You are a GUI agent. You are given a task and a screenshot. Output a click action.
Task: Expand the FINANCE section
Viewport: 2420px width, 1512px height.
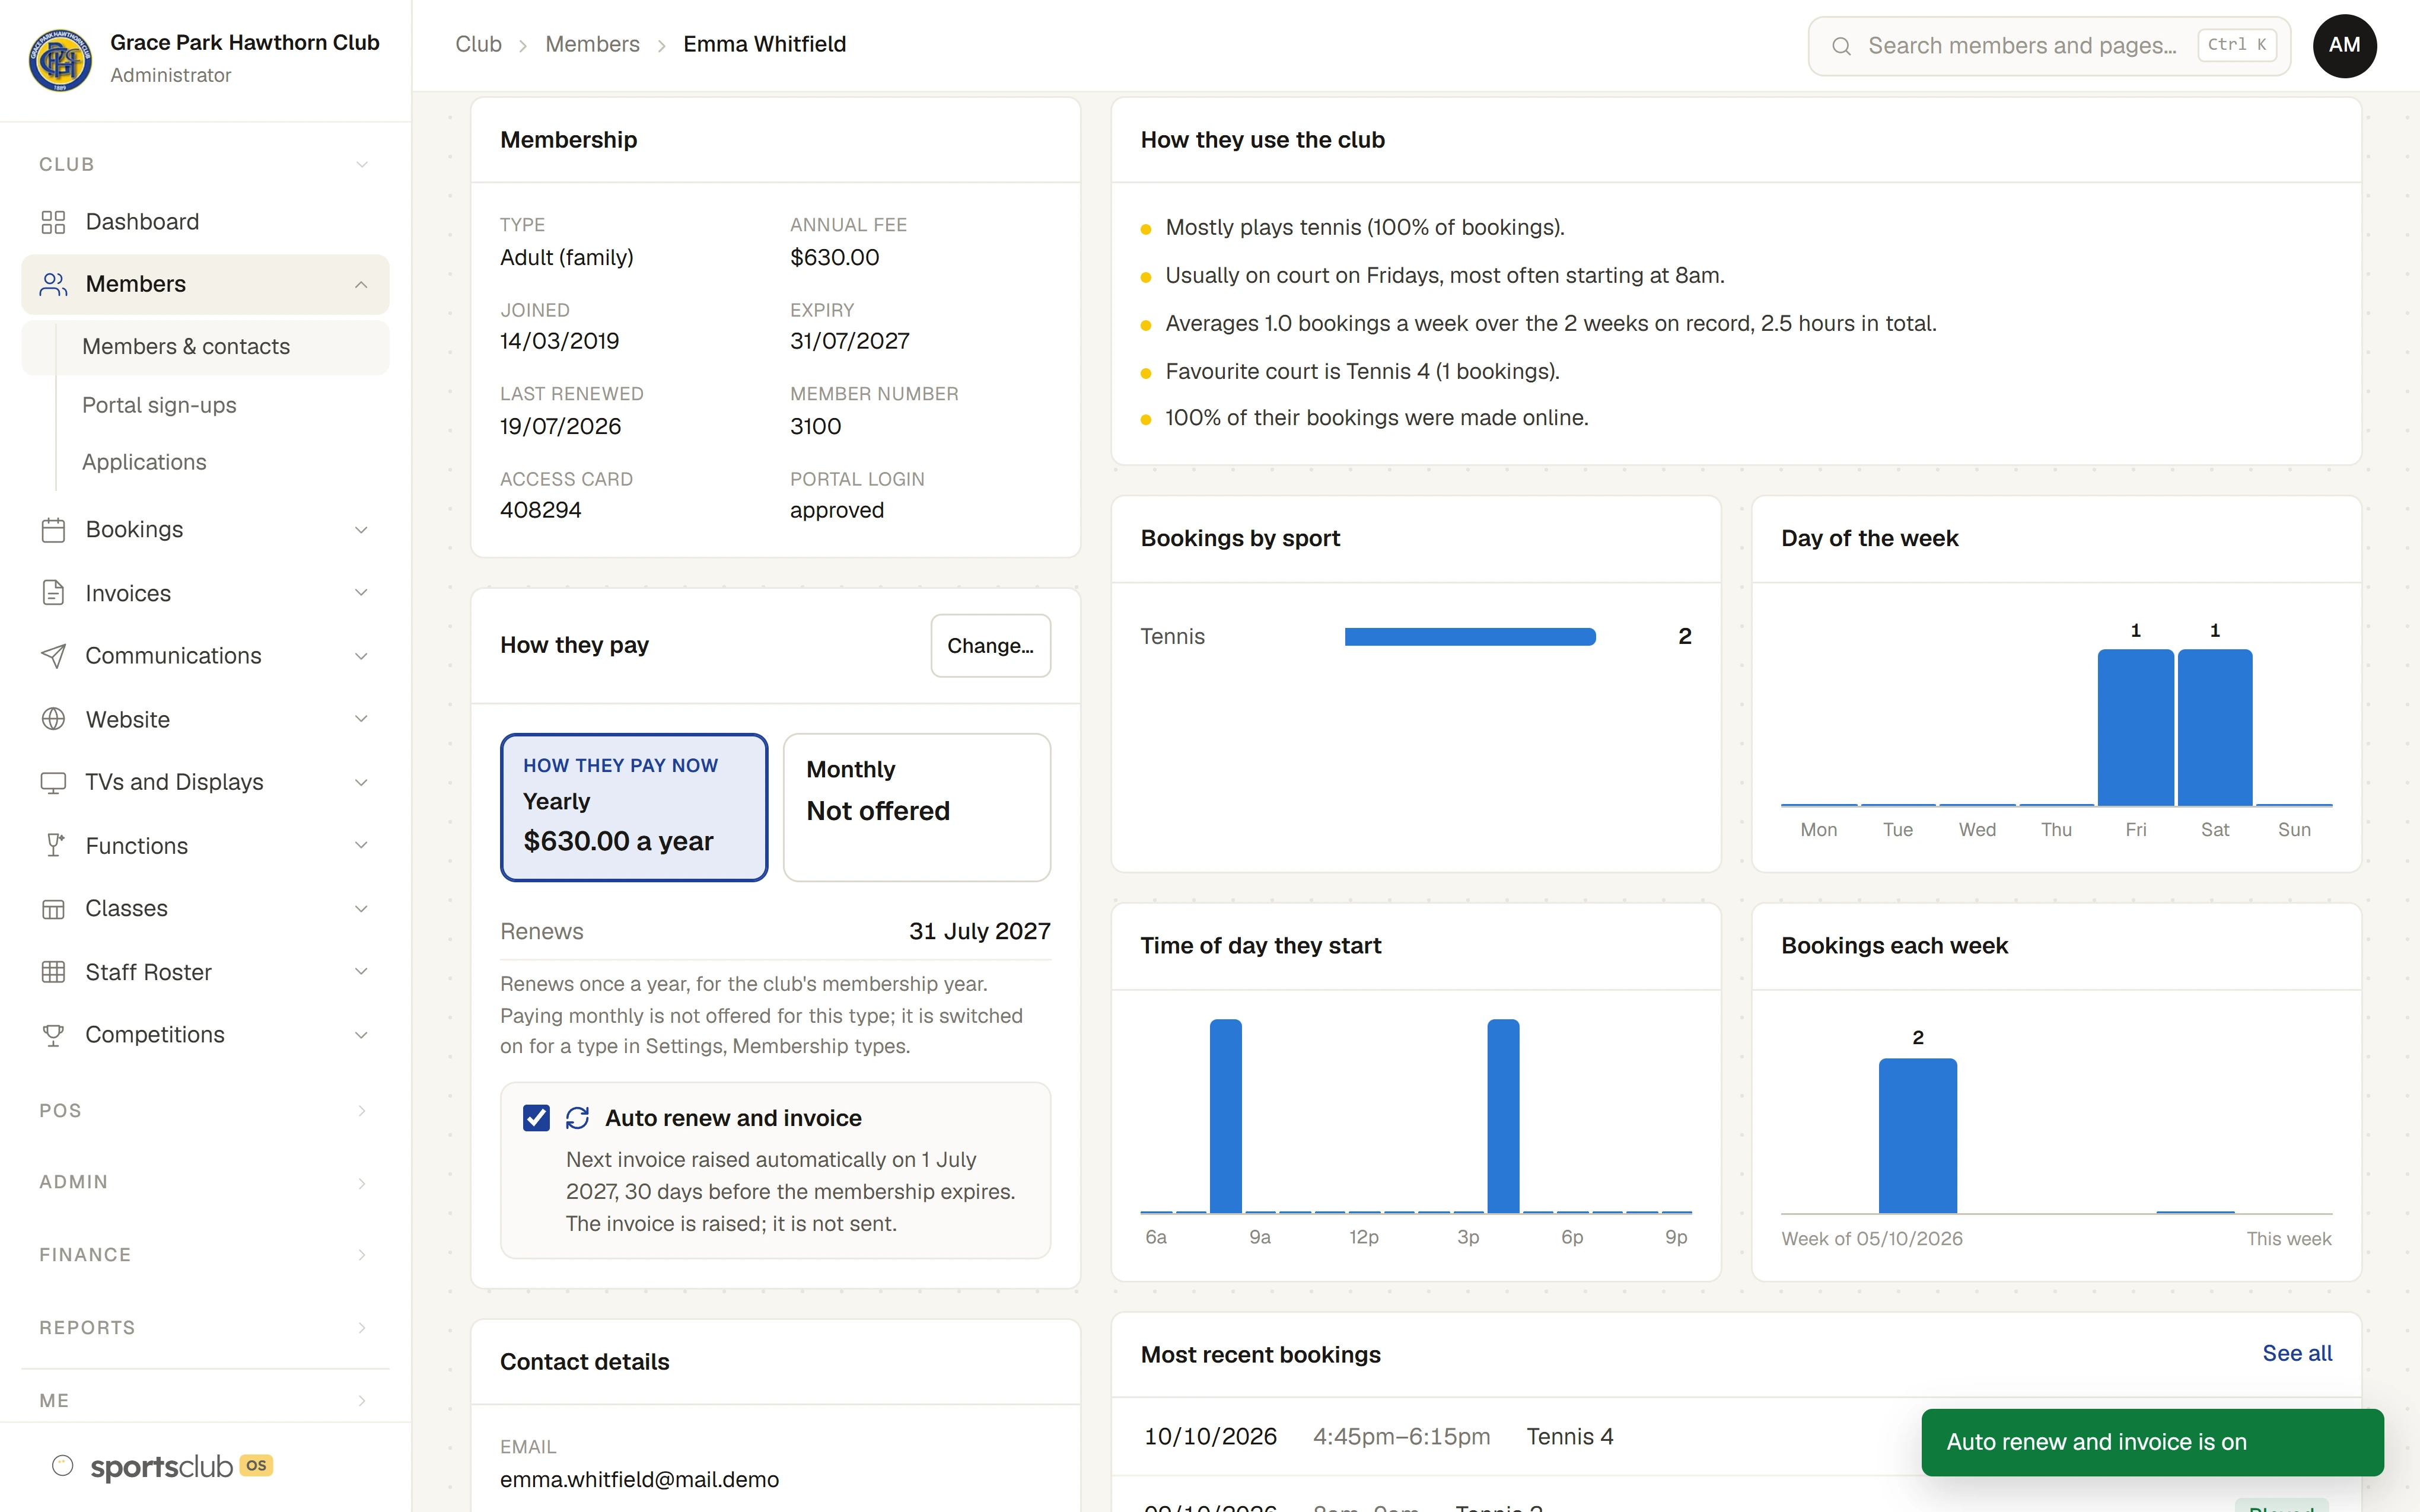(x=205, y=1255)
